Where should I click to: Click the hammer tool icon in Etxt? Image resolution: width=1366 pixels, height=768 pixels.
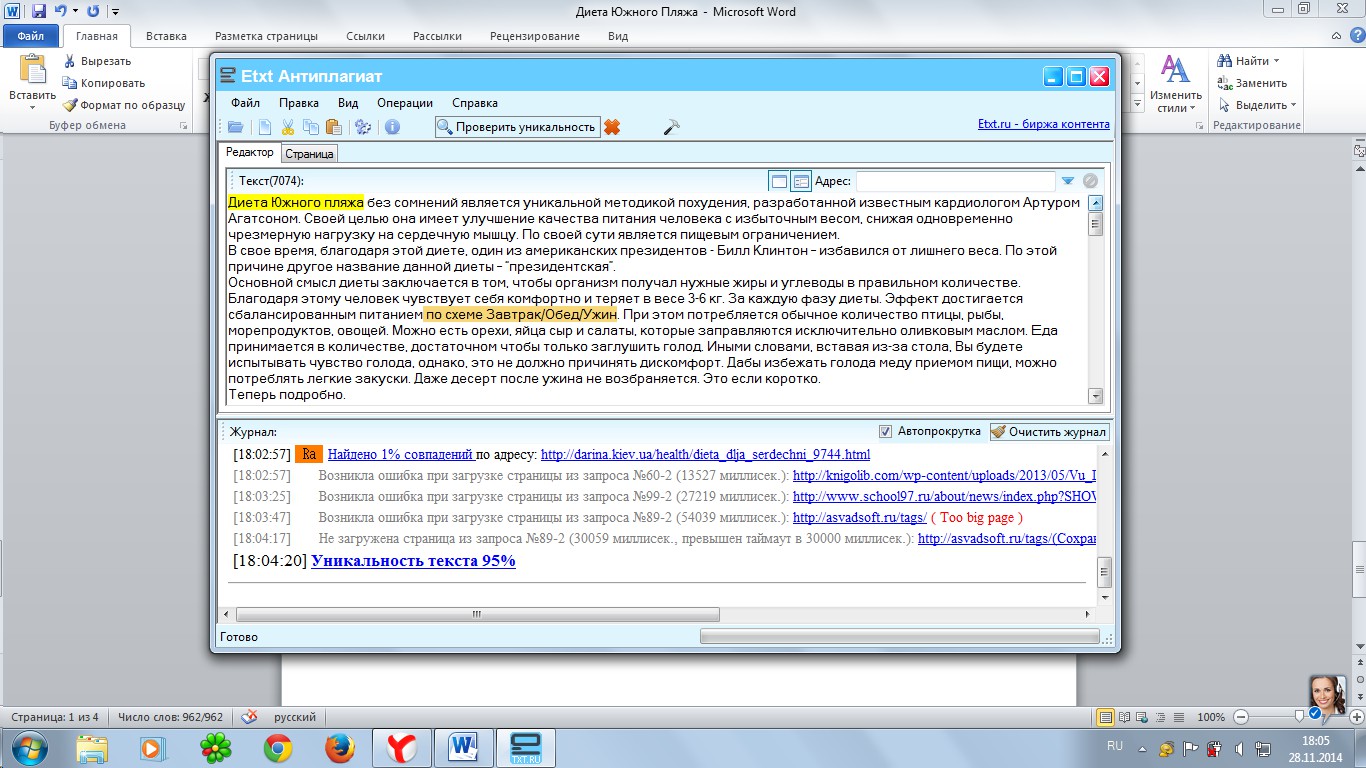pos(672,127)
